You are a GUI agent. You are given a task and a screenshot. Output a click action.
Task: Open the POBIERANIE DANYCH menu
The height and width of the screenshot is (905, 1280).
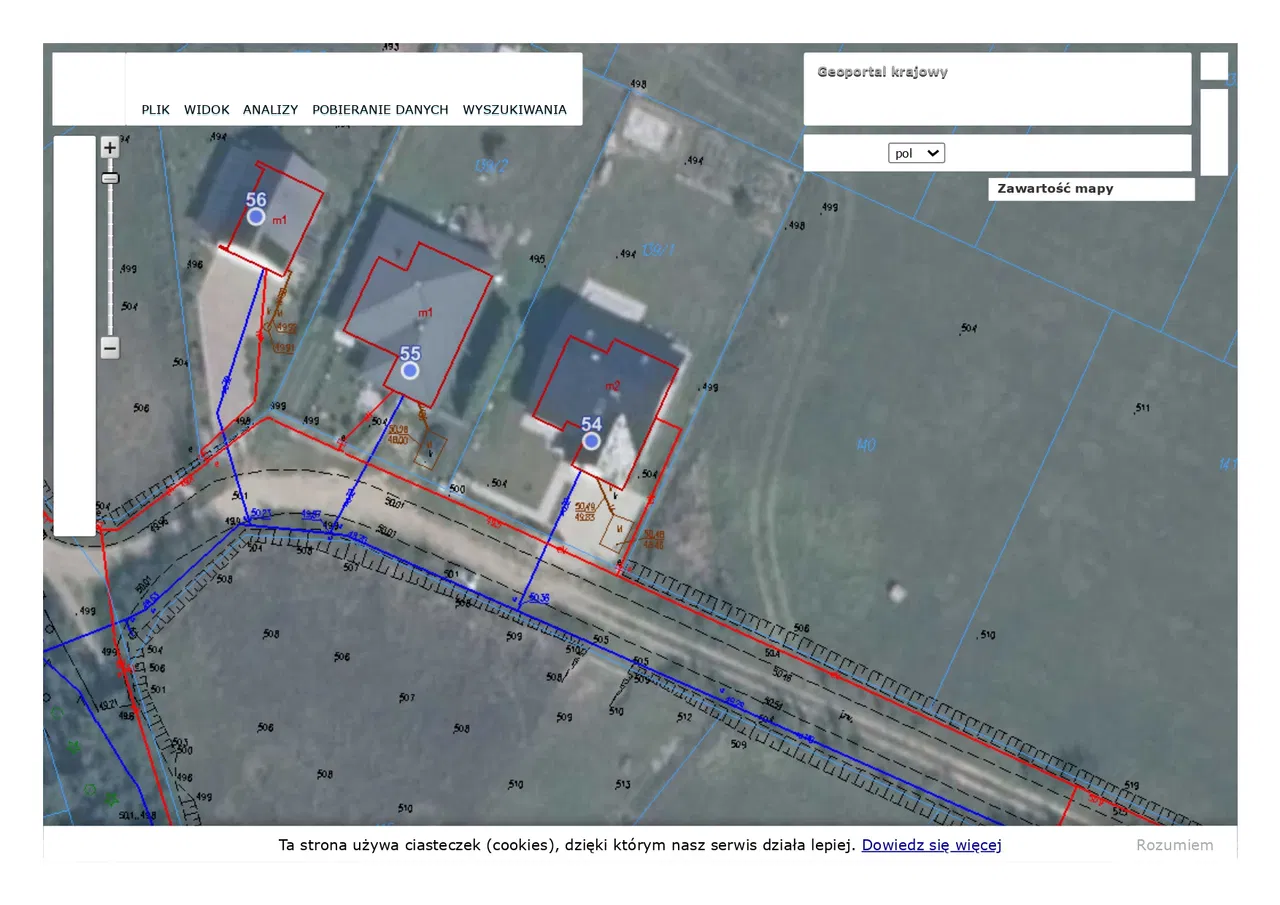coord(380,110)
